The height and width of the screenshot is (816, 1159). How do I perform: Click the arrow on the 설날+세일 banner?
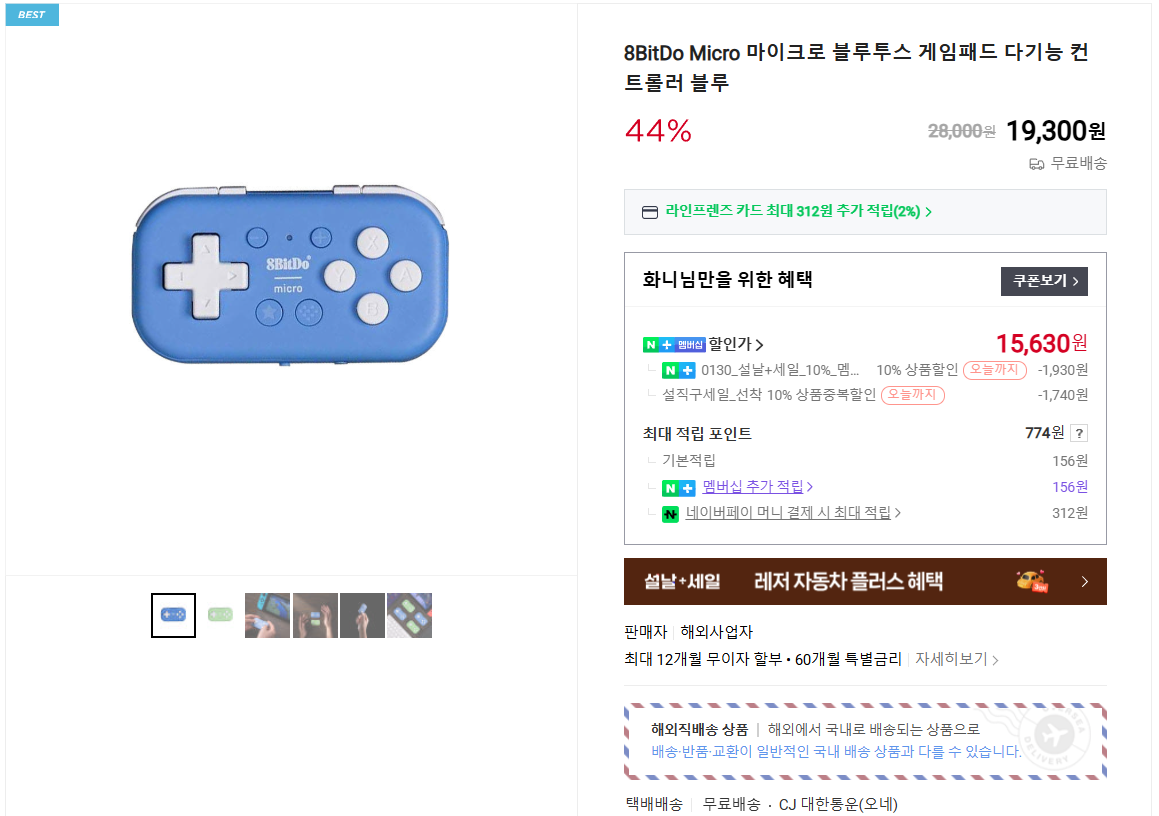coord(1084,582)
